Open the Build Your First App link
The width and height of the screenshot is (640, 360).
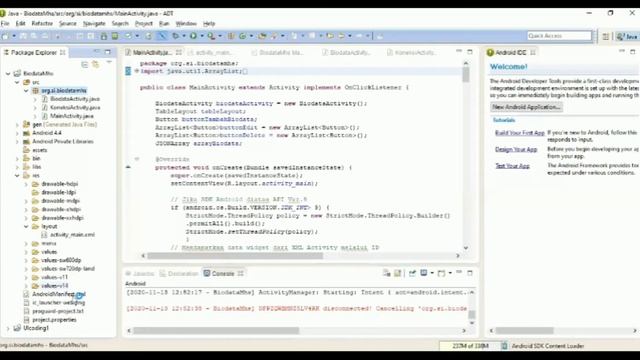pos(520,133)
